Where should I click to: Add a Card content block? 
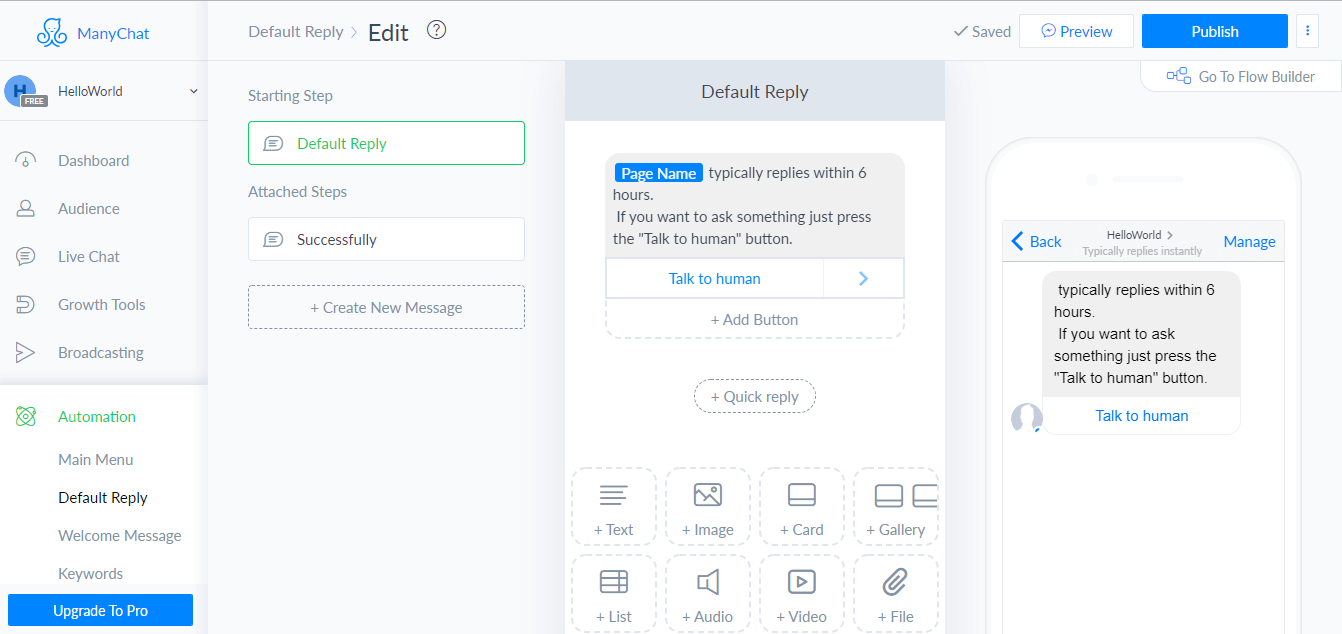coord(801,507)
